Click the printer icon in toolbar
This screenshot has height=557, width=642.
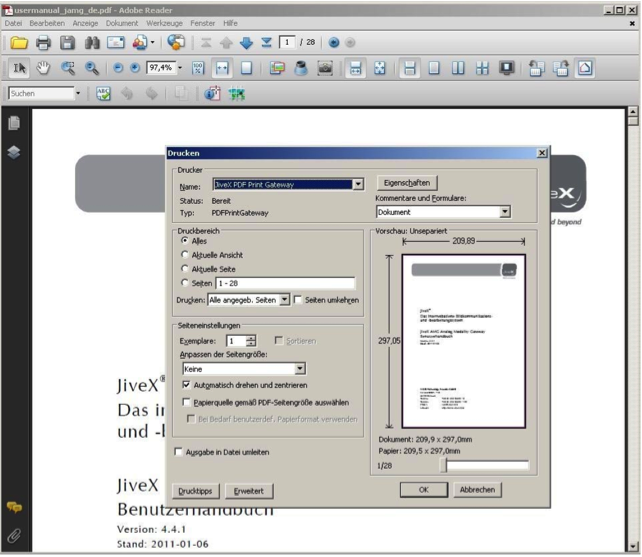tap(43, 43)
